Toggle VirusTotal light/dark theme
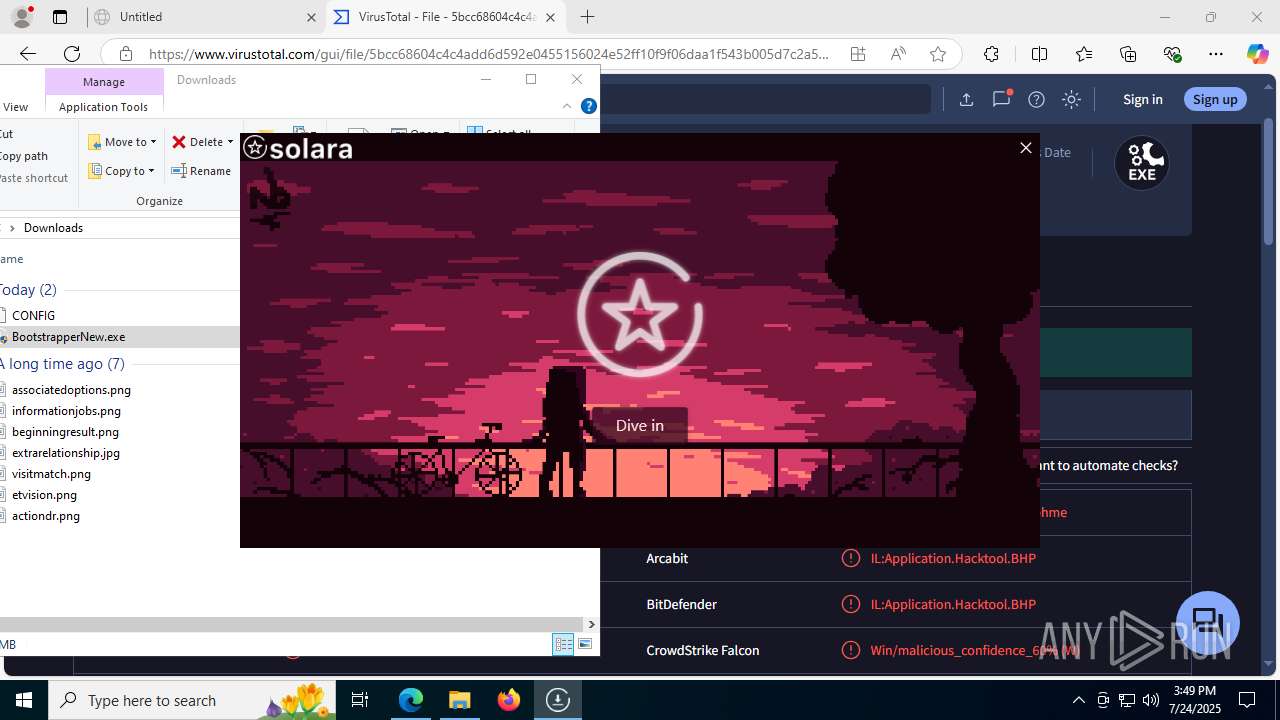The image size is (1280, 720). (1071, 99)
